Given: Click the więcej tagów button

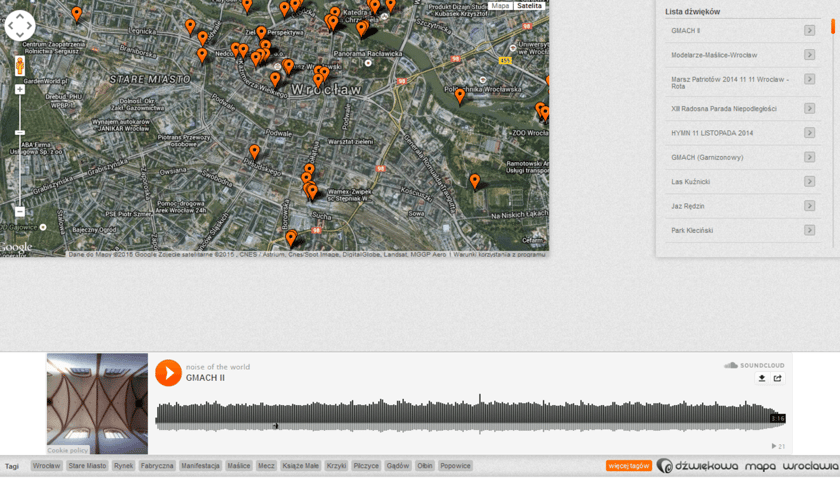Looking at the screenshot, I should [628, 466].
